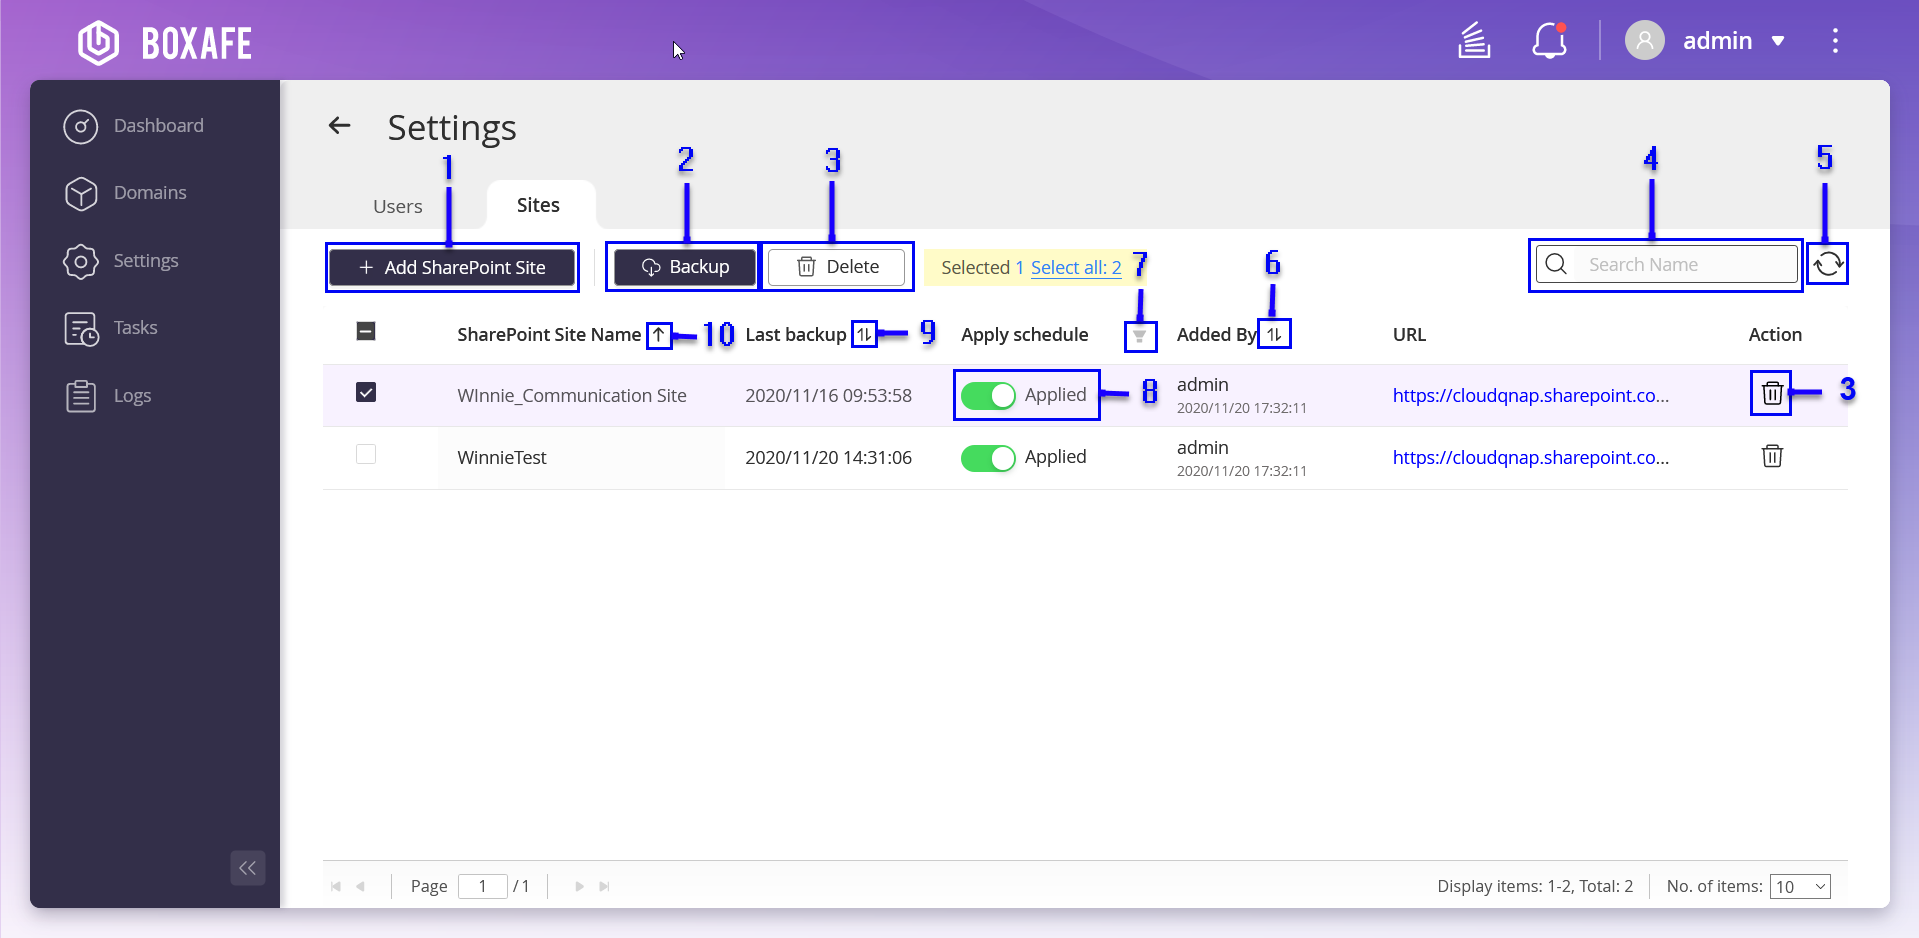Expand the admin account dropdown

pos(1778,41)
